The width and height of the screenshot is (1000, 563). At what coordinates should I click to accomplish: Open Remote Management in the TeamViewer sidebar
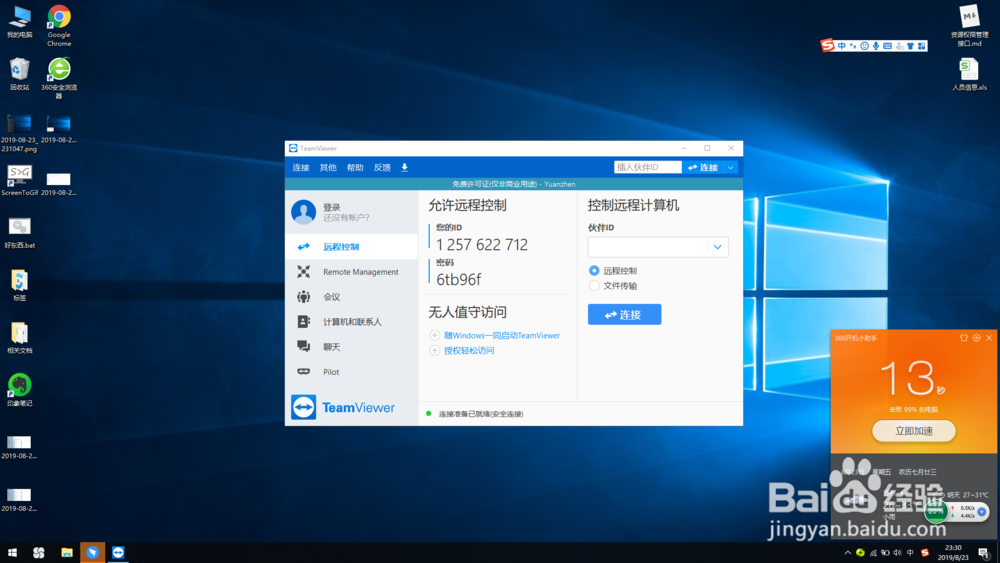pos(351,272)
